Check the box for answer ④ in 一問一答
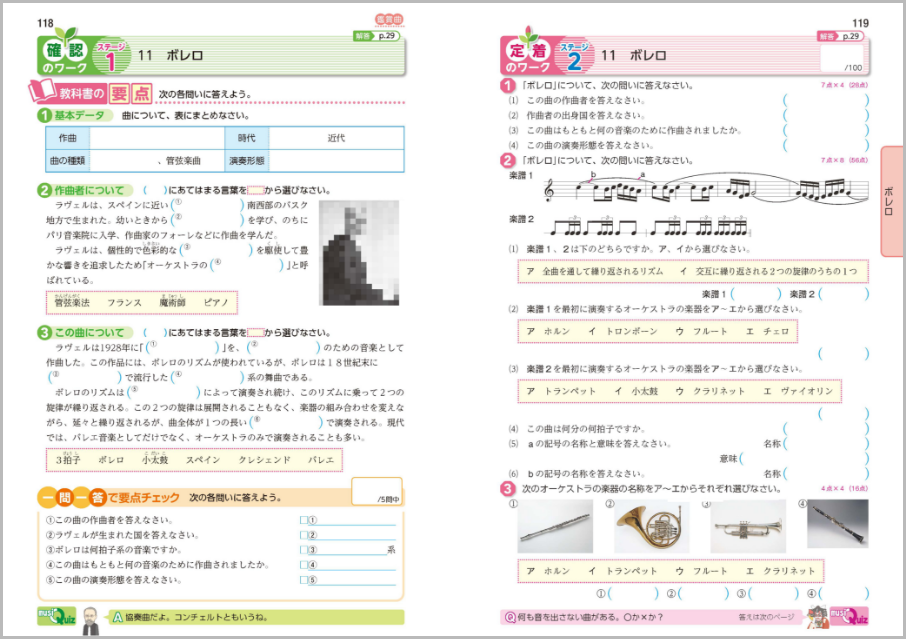This screenshot has width=906, height=639. pyautogui.click(x=303, y=565)
